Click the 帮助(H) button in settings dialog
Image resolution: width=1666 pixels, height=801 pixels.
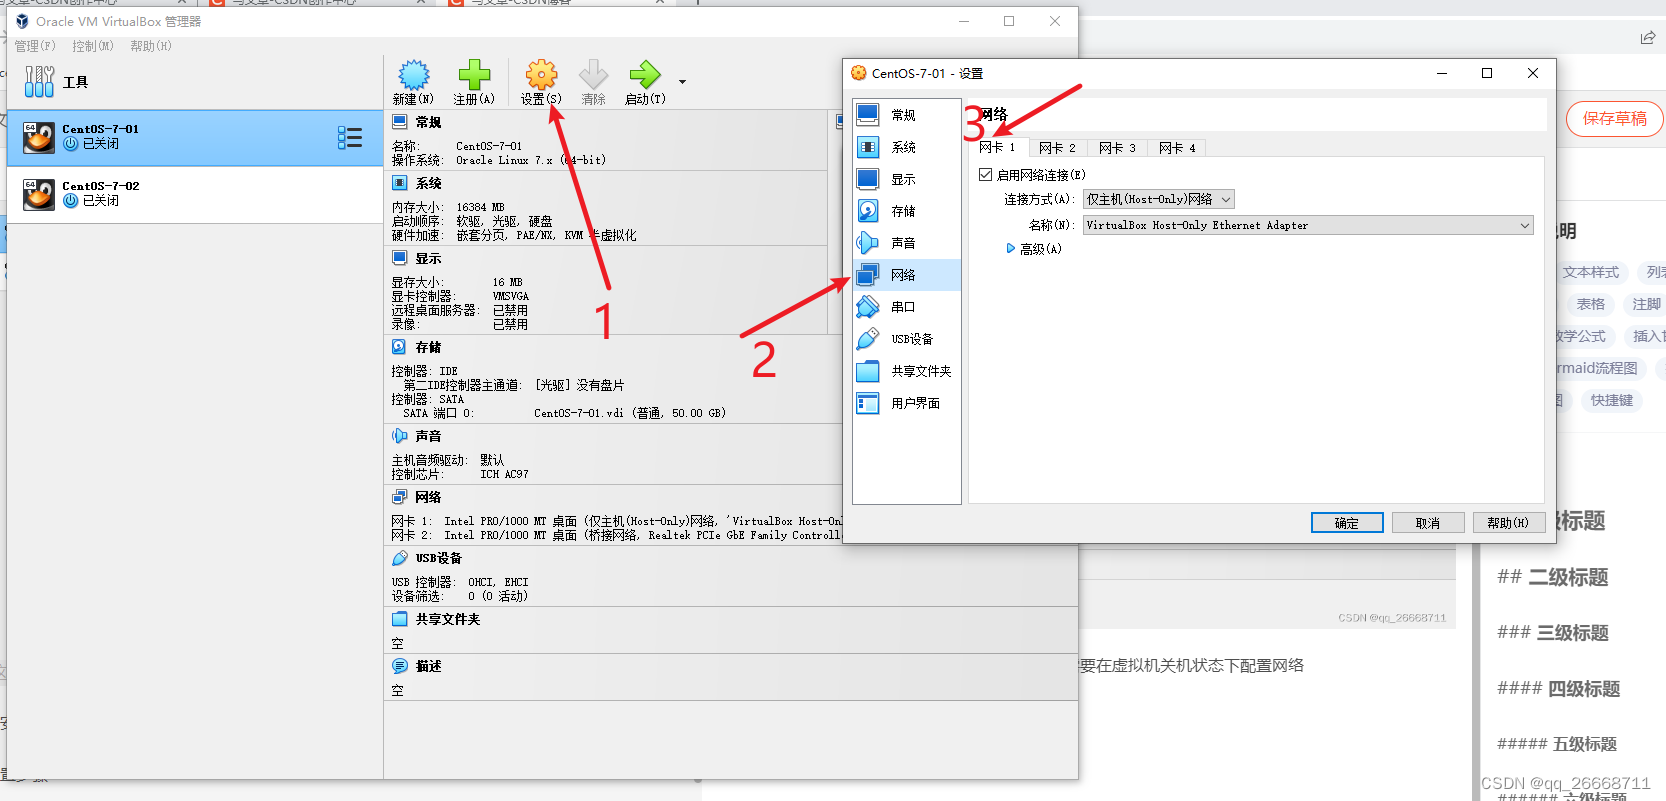1508,523
